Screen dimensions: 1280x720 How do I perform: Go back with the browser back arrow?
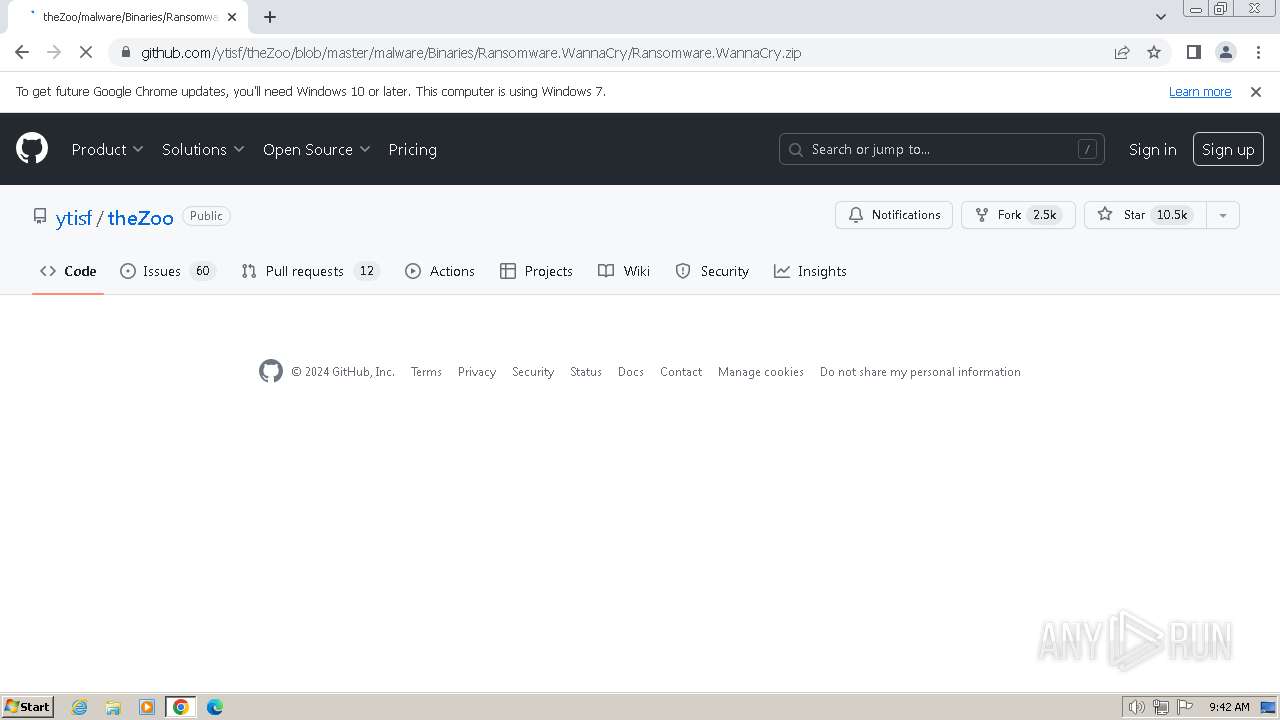point(22,52)
